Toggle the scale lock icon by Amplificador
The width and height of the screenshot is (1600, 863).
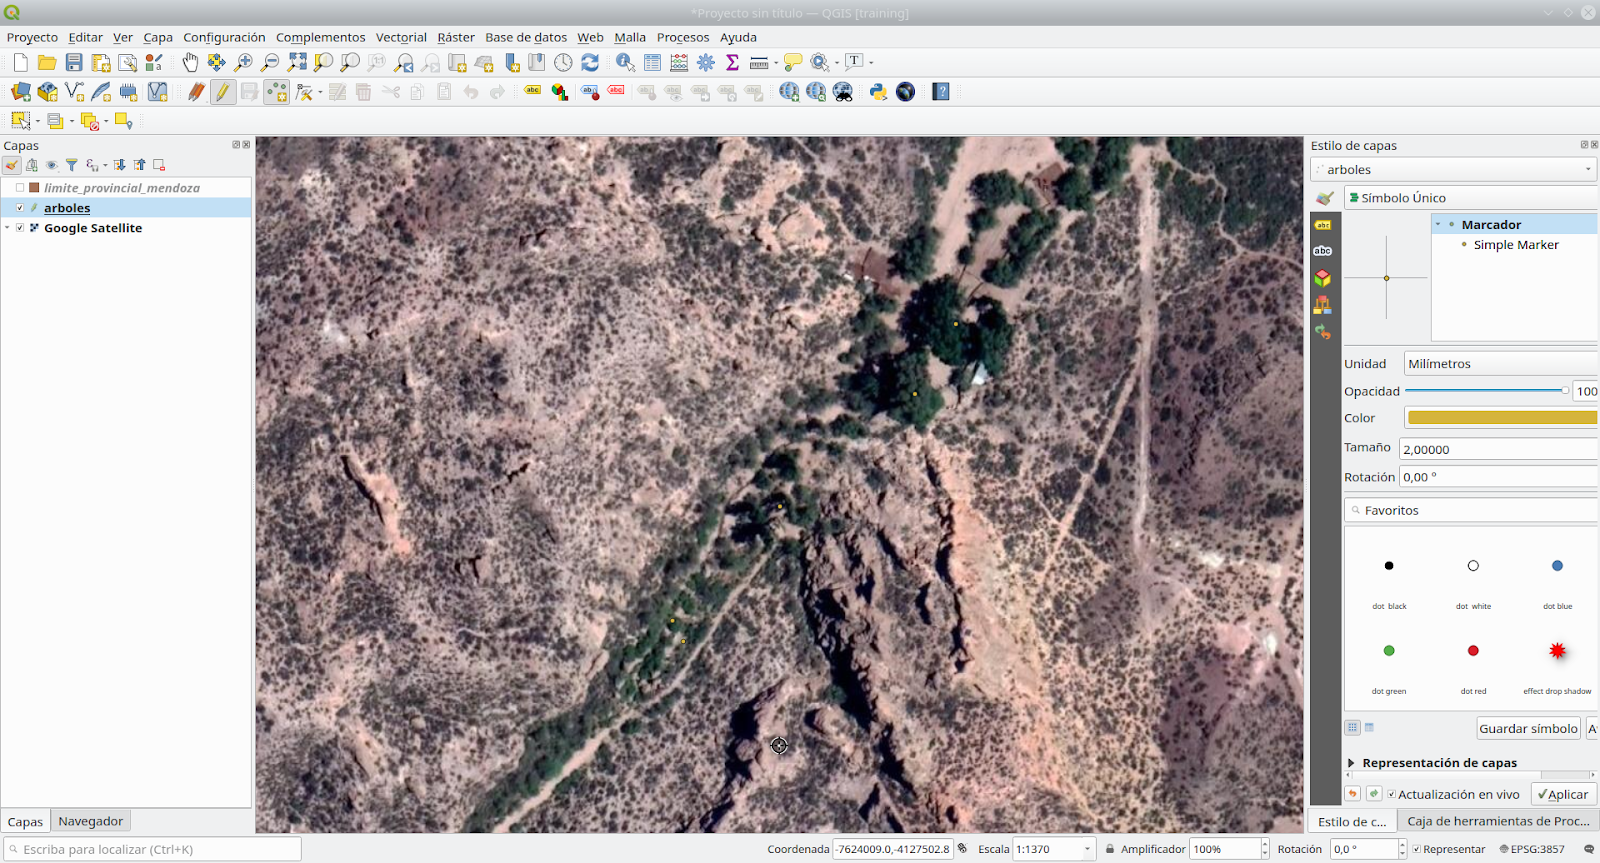point(1110,849)
